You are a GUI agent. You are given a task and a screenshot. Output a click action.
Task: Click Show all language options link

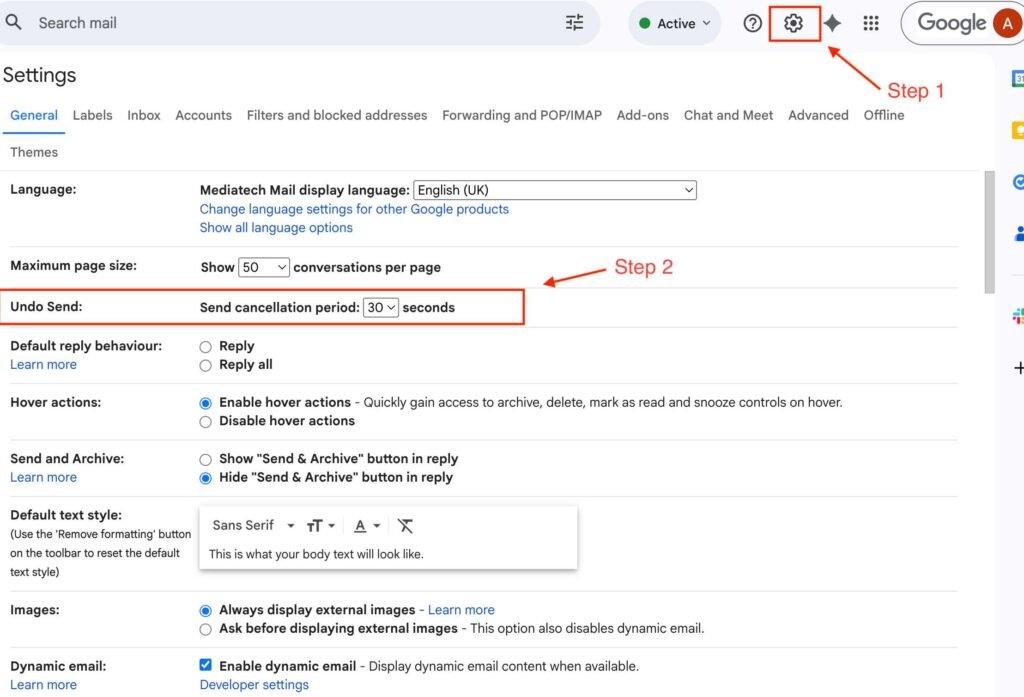(x=276, y=228)
